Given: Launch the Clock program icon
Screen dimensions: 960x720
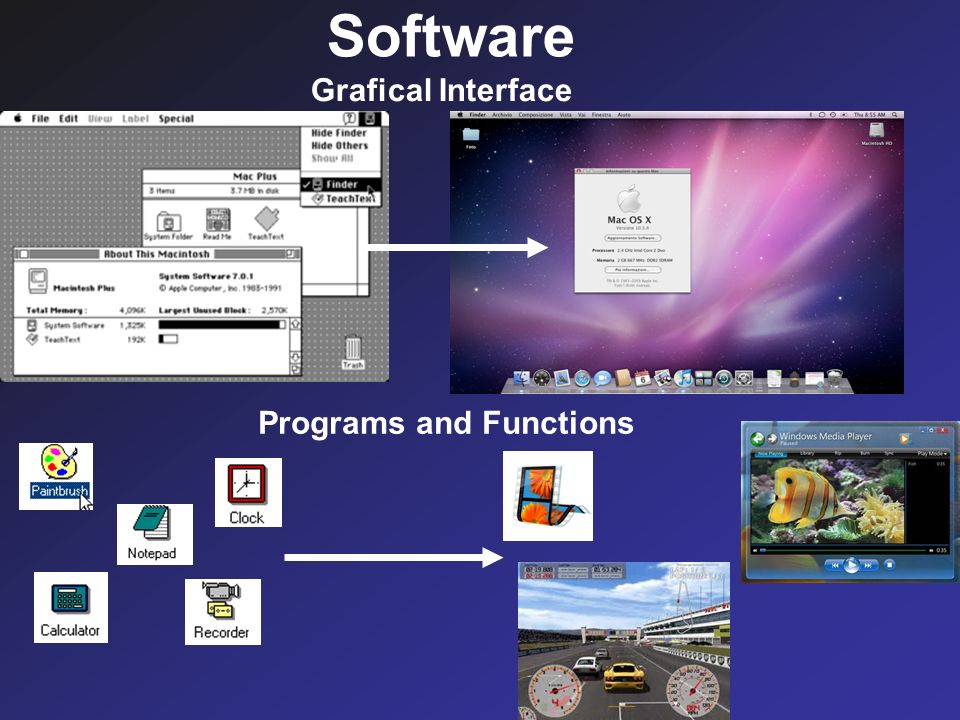Looking at the screenshot, I should click(248, 492).
